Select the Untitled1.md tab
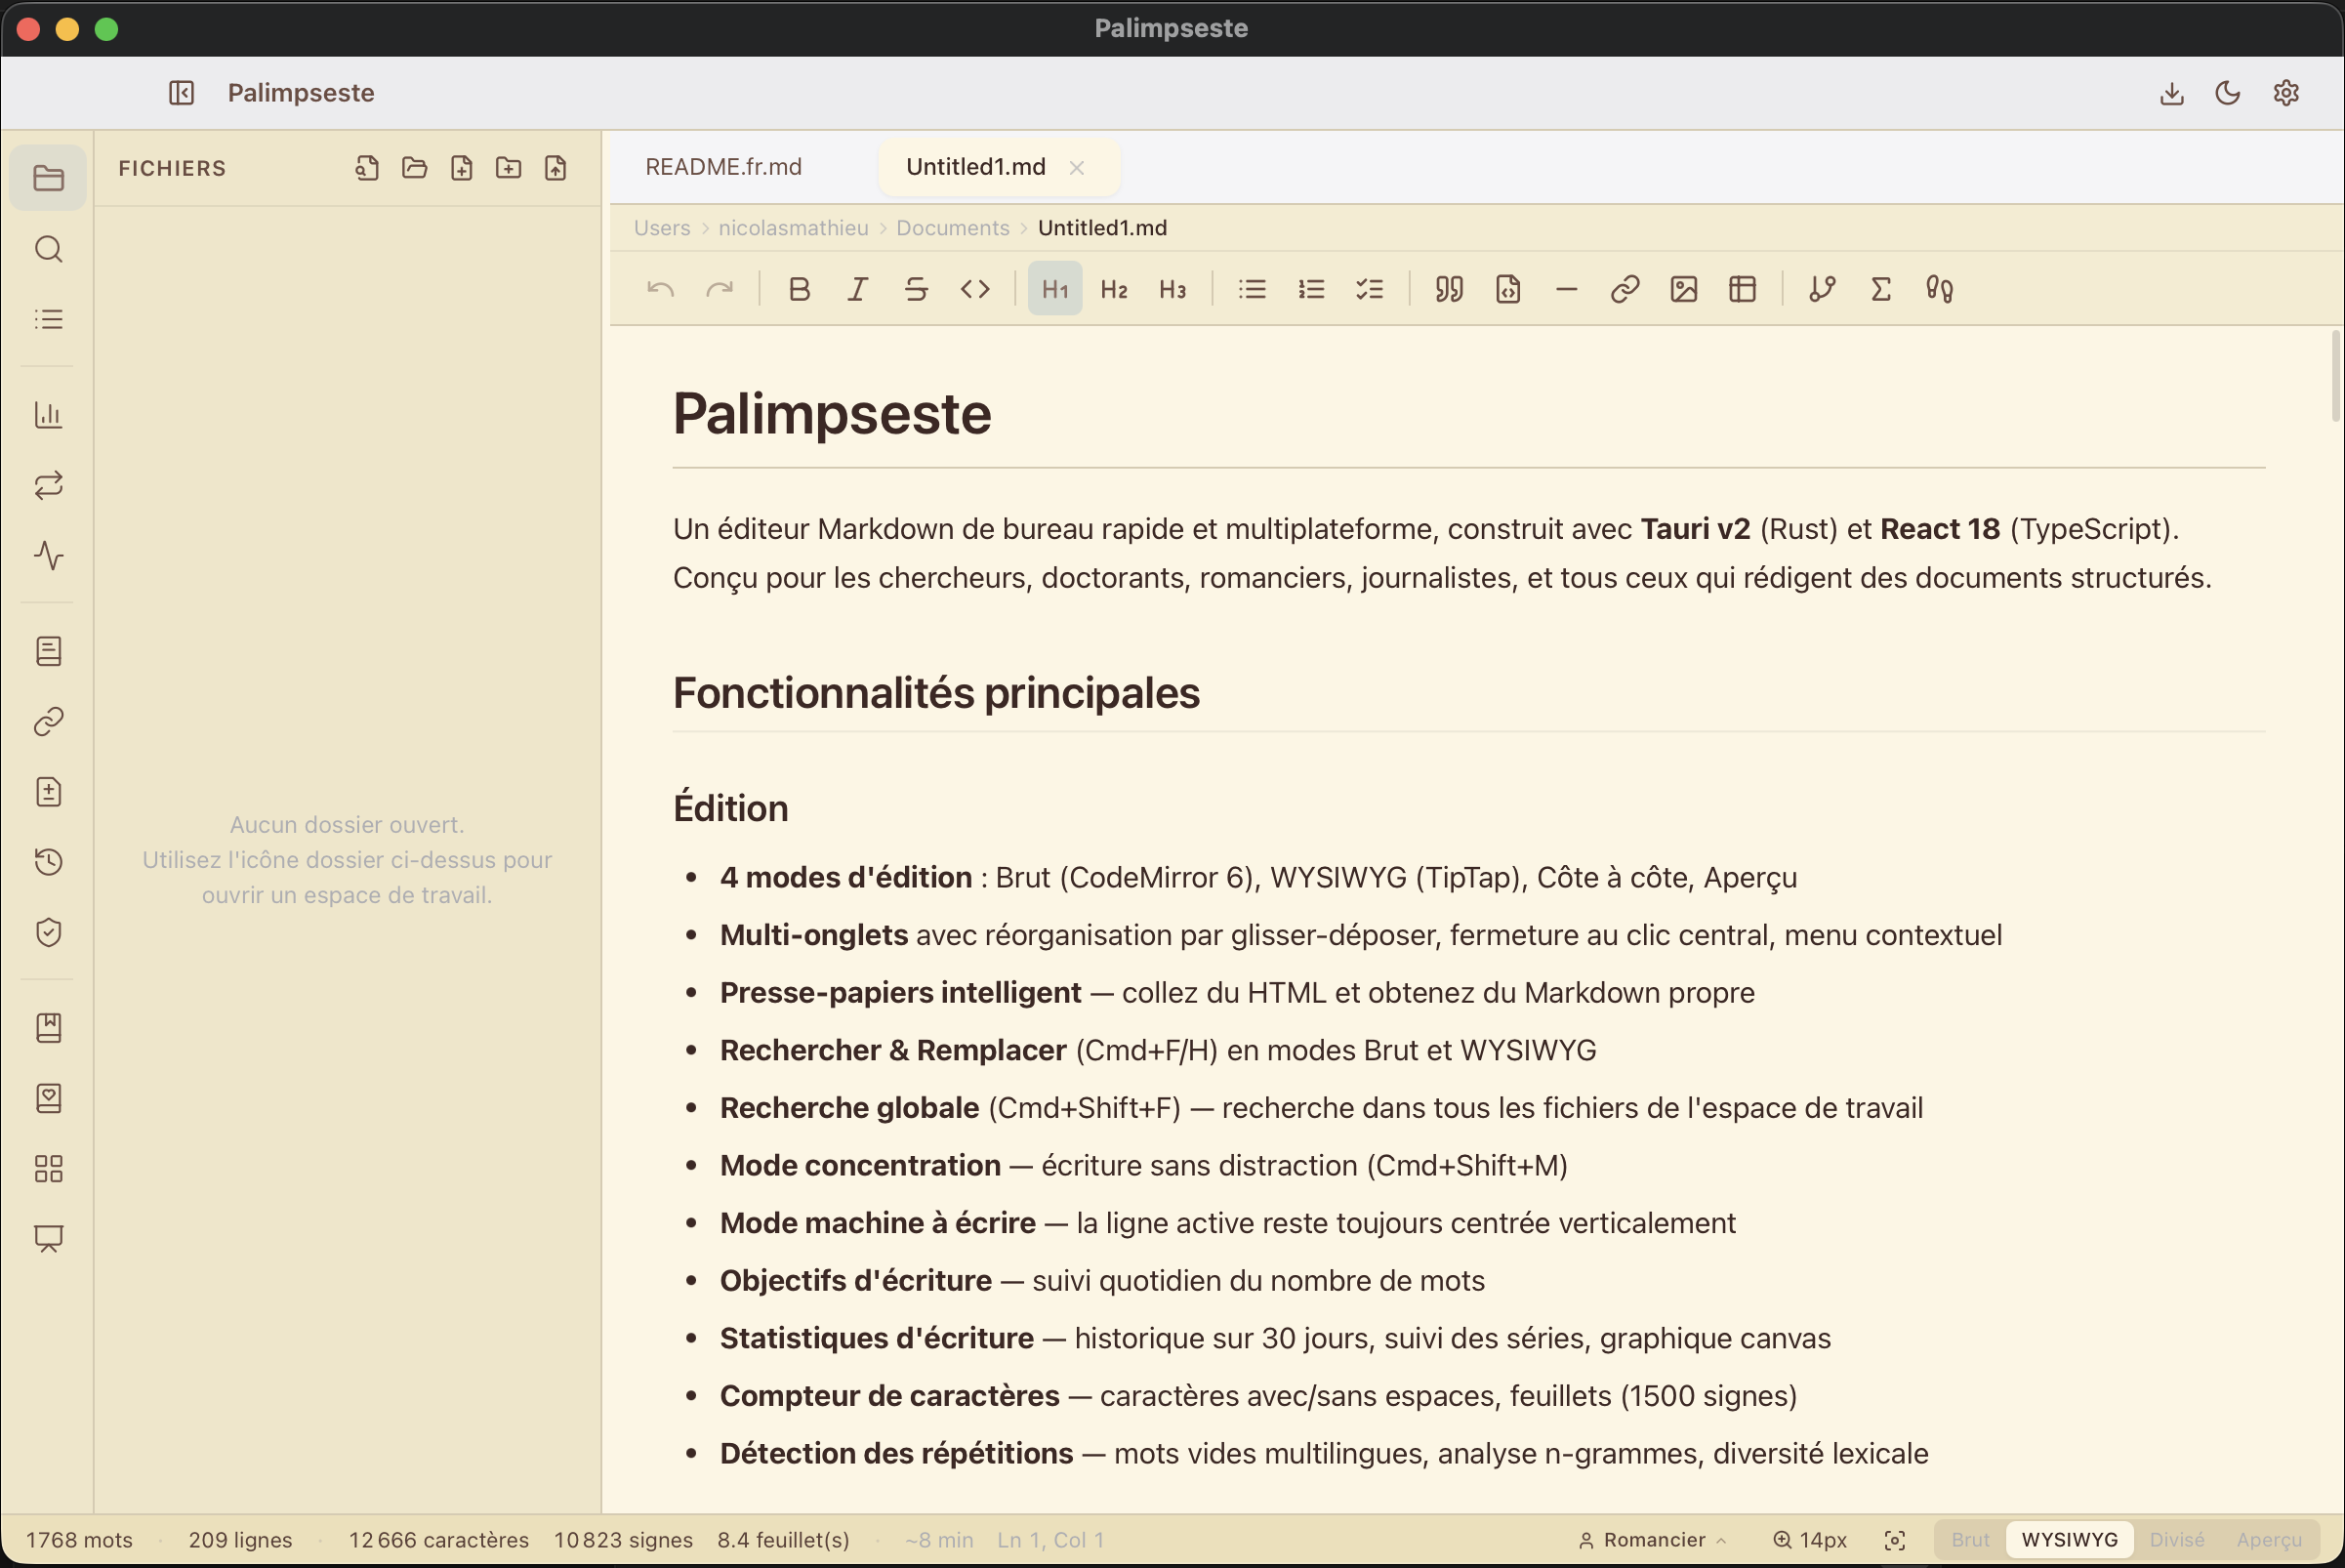The image size is (2345, 1568). click(x=975, y=167)
